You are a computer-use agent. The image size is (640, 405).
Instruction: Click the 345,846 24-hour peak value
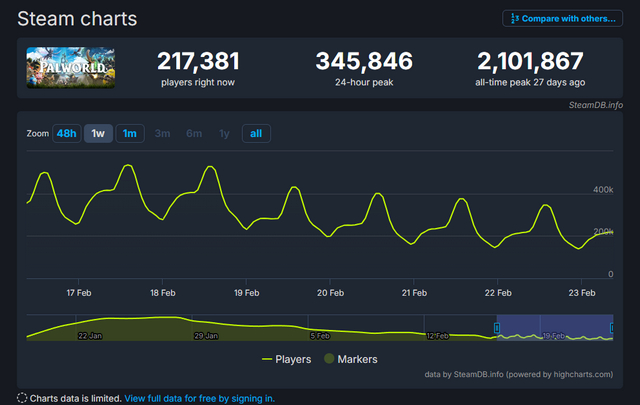364,61
